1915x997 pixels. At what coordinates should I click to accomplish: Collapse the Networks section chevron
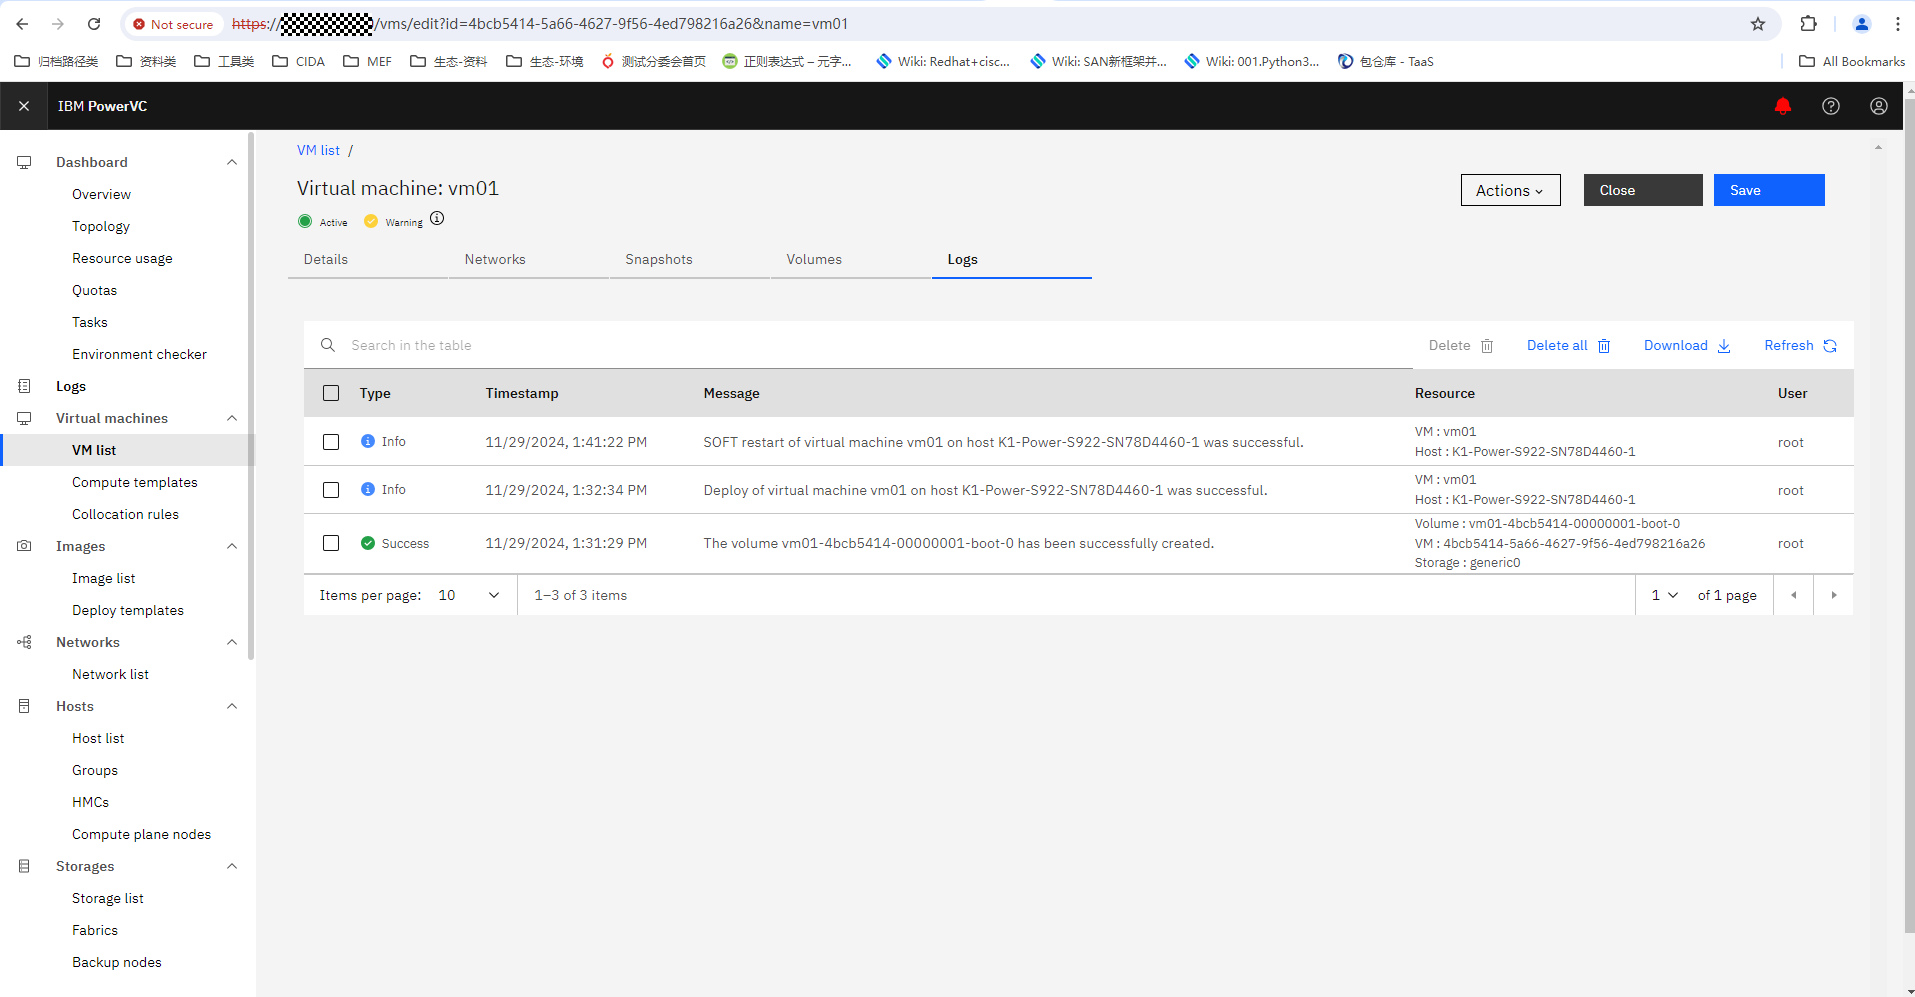pyautogui.click(x=232, y=642)
